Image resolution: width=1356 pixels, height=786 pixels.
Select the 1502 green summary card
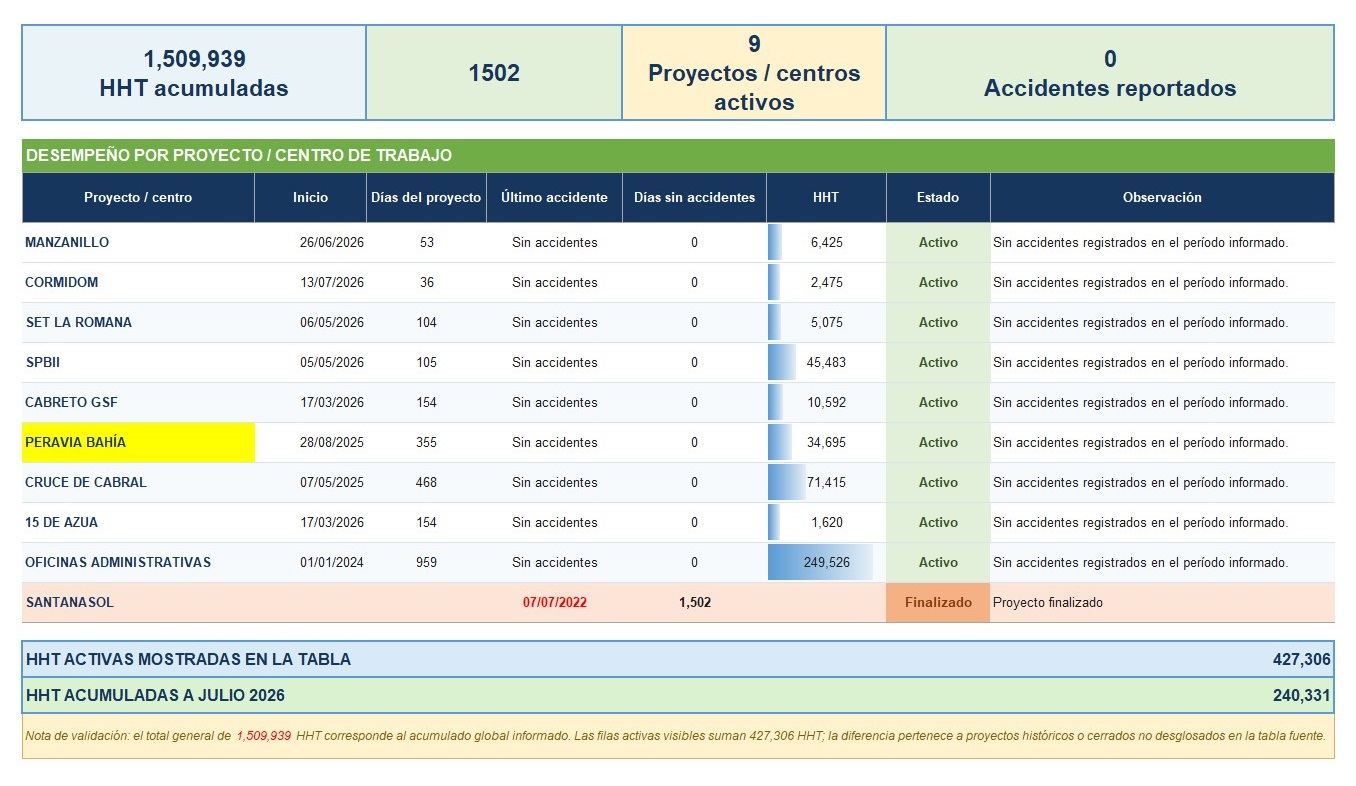click(494, 73)
